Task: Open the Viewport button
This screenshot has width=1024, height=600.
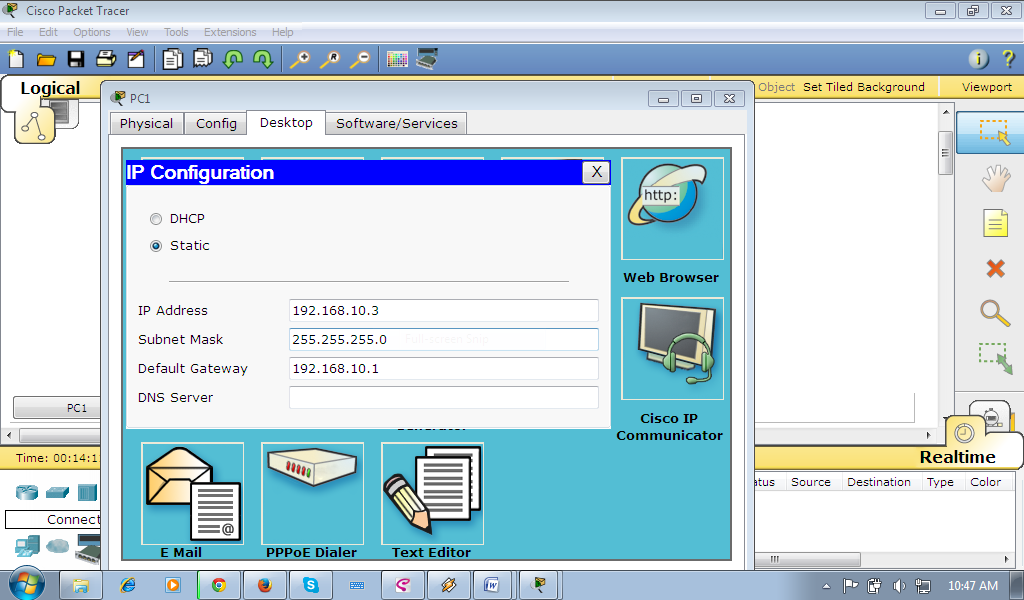Action: (x=985, y=86)
